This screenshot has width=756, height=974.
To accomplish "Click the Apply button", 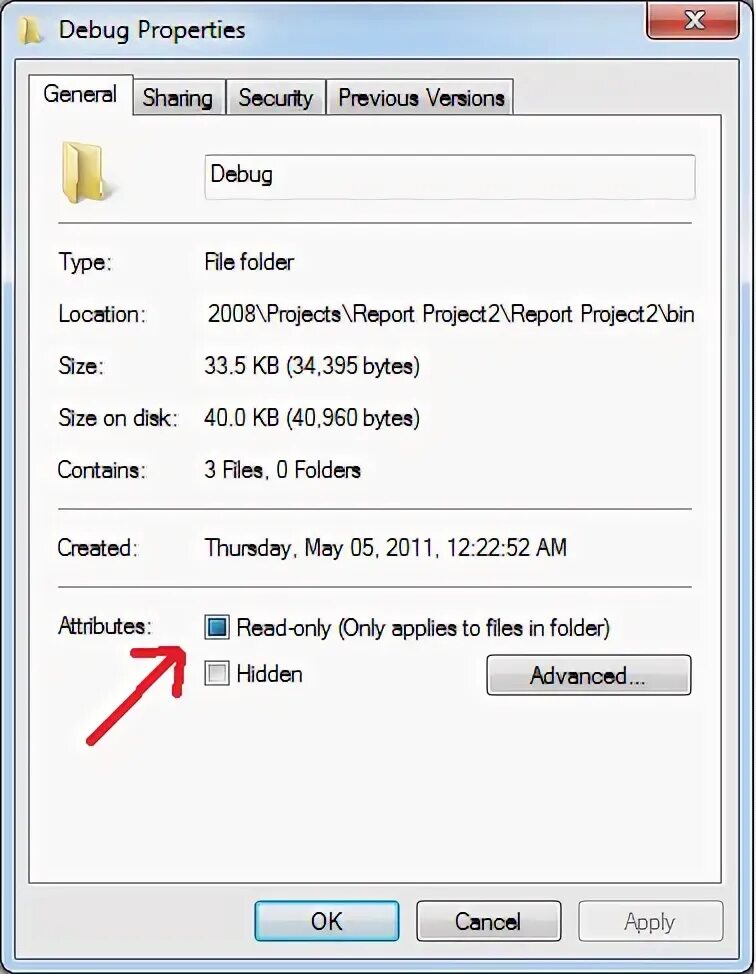I will coord(650,921).
